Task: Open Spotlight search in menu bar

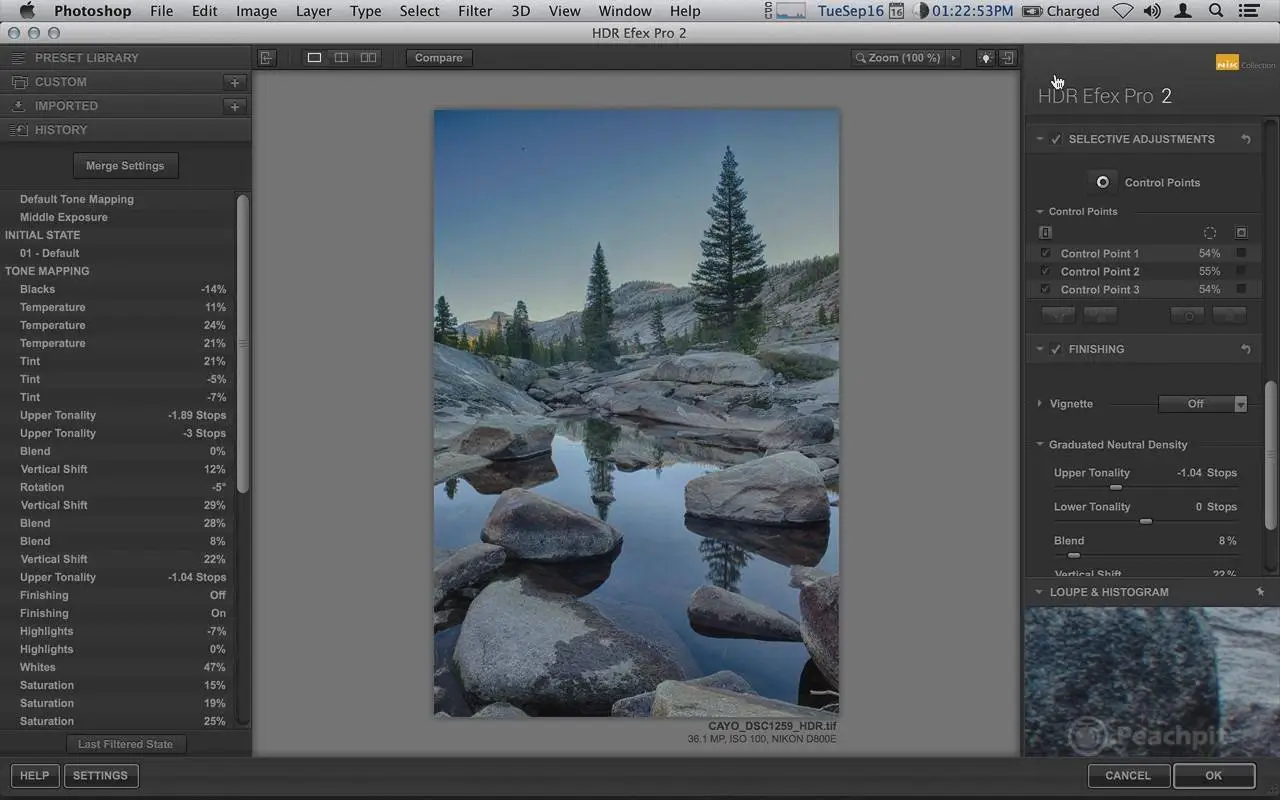Action: pos(1216,11)
